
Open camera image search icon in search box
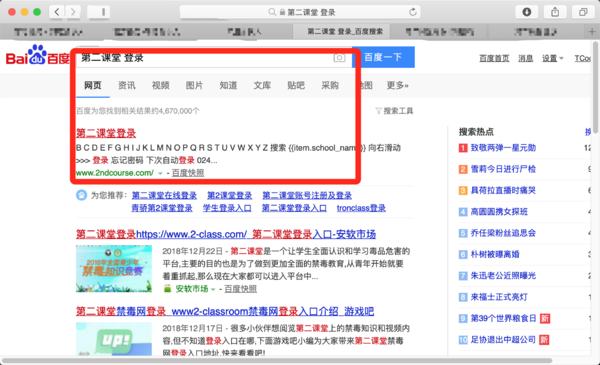tap(339, 58)
